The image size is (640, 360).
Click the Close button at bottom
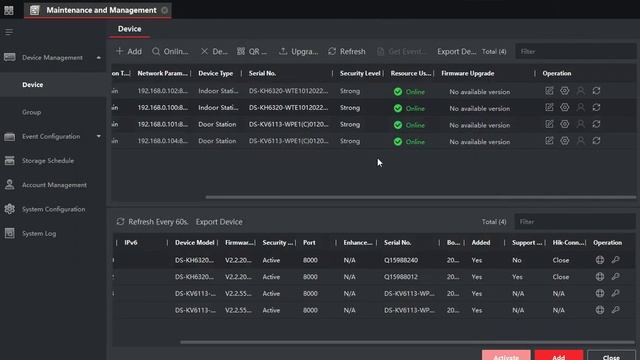click(x=611, y=356)
